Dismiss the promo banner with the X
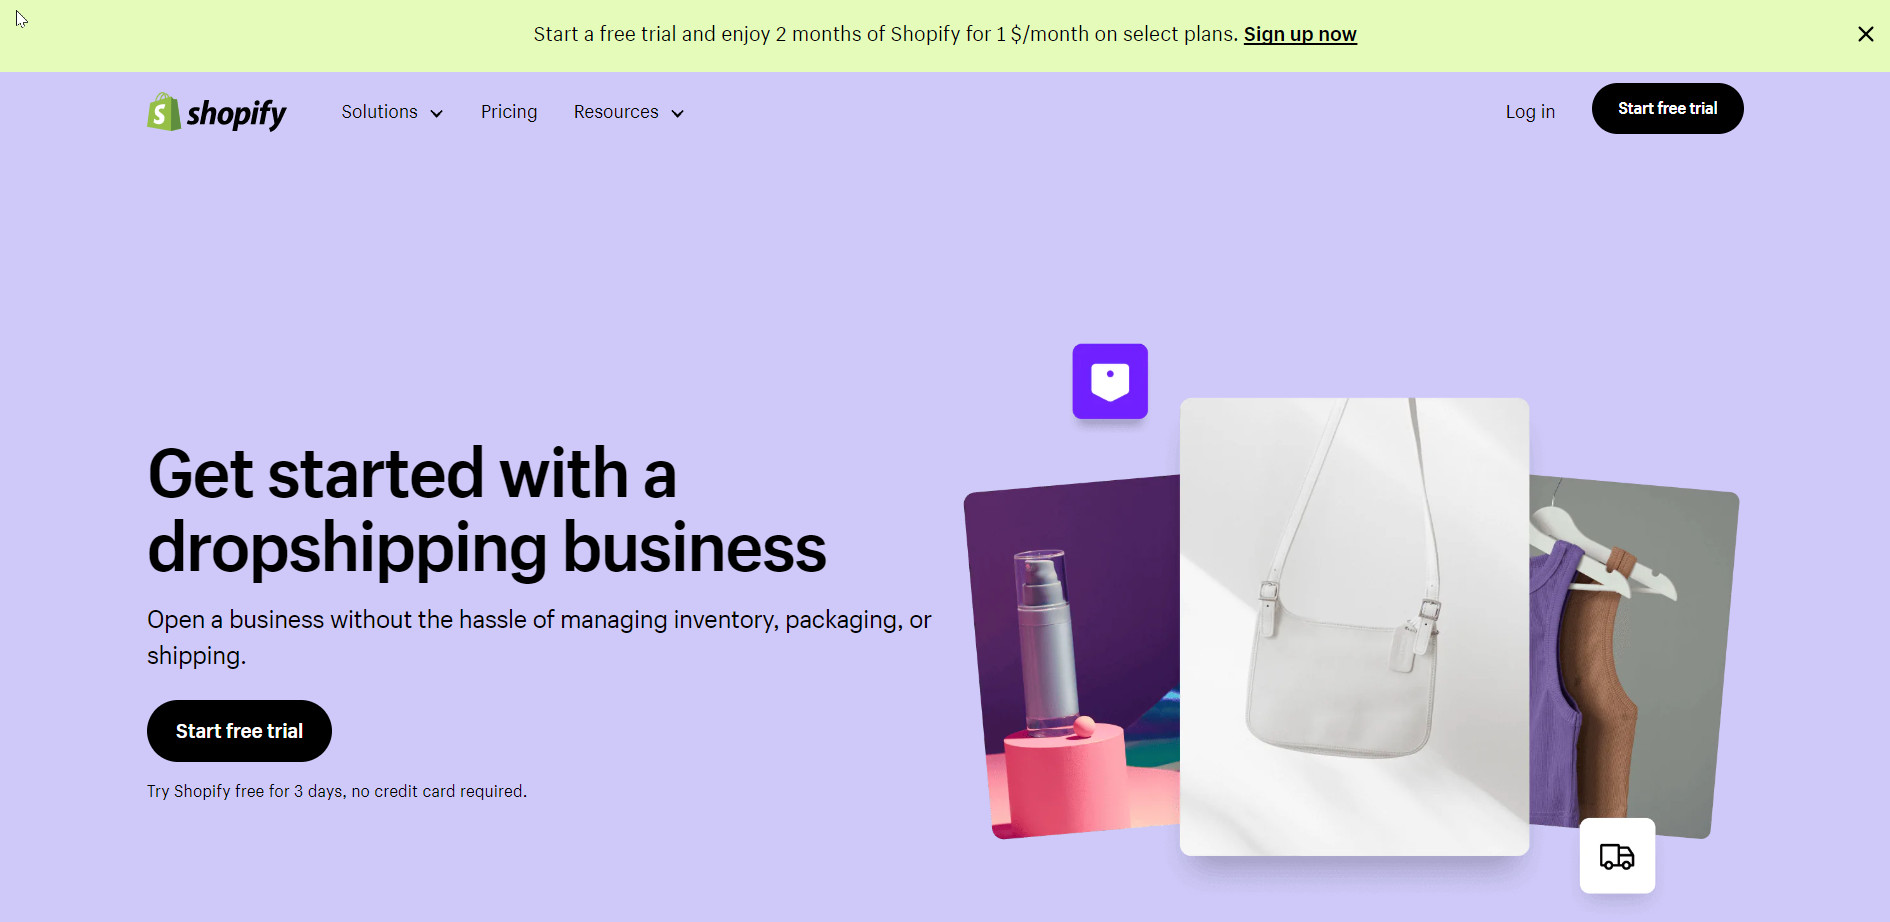 tap(1865, 34)
